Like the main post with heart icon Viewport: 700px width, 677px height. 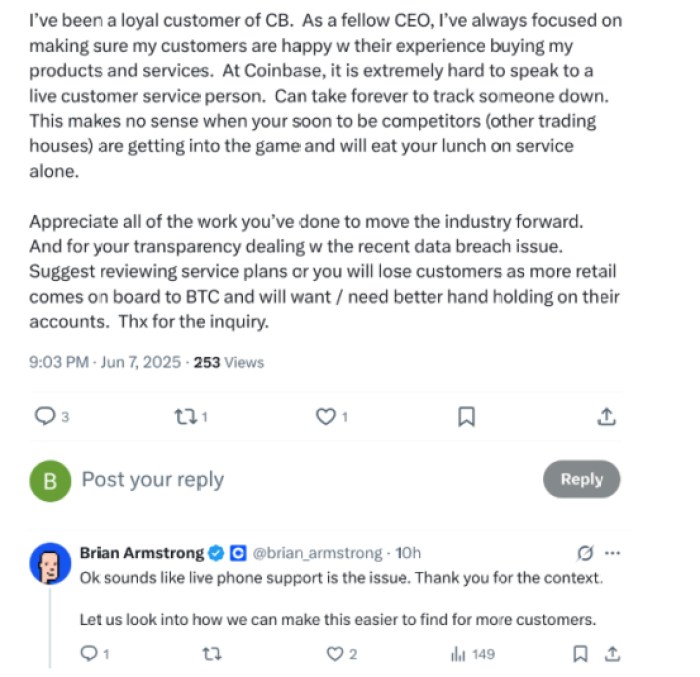click(326, 417)
